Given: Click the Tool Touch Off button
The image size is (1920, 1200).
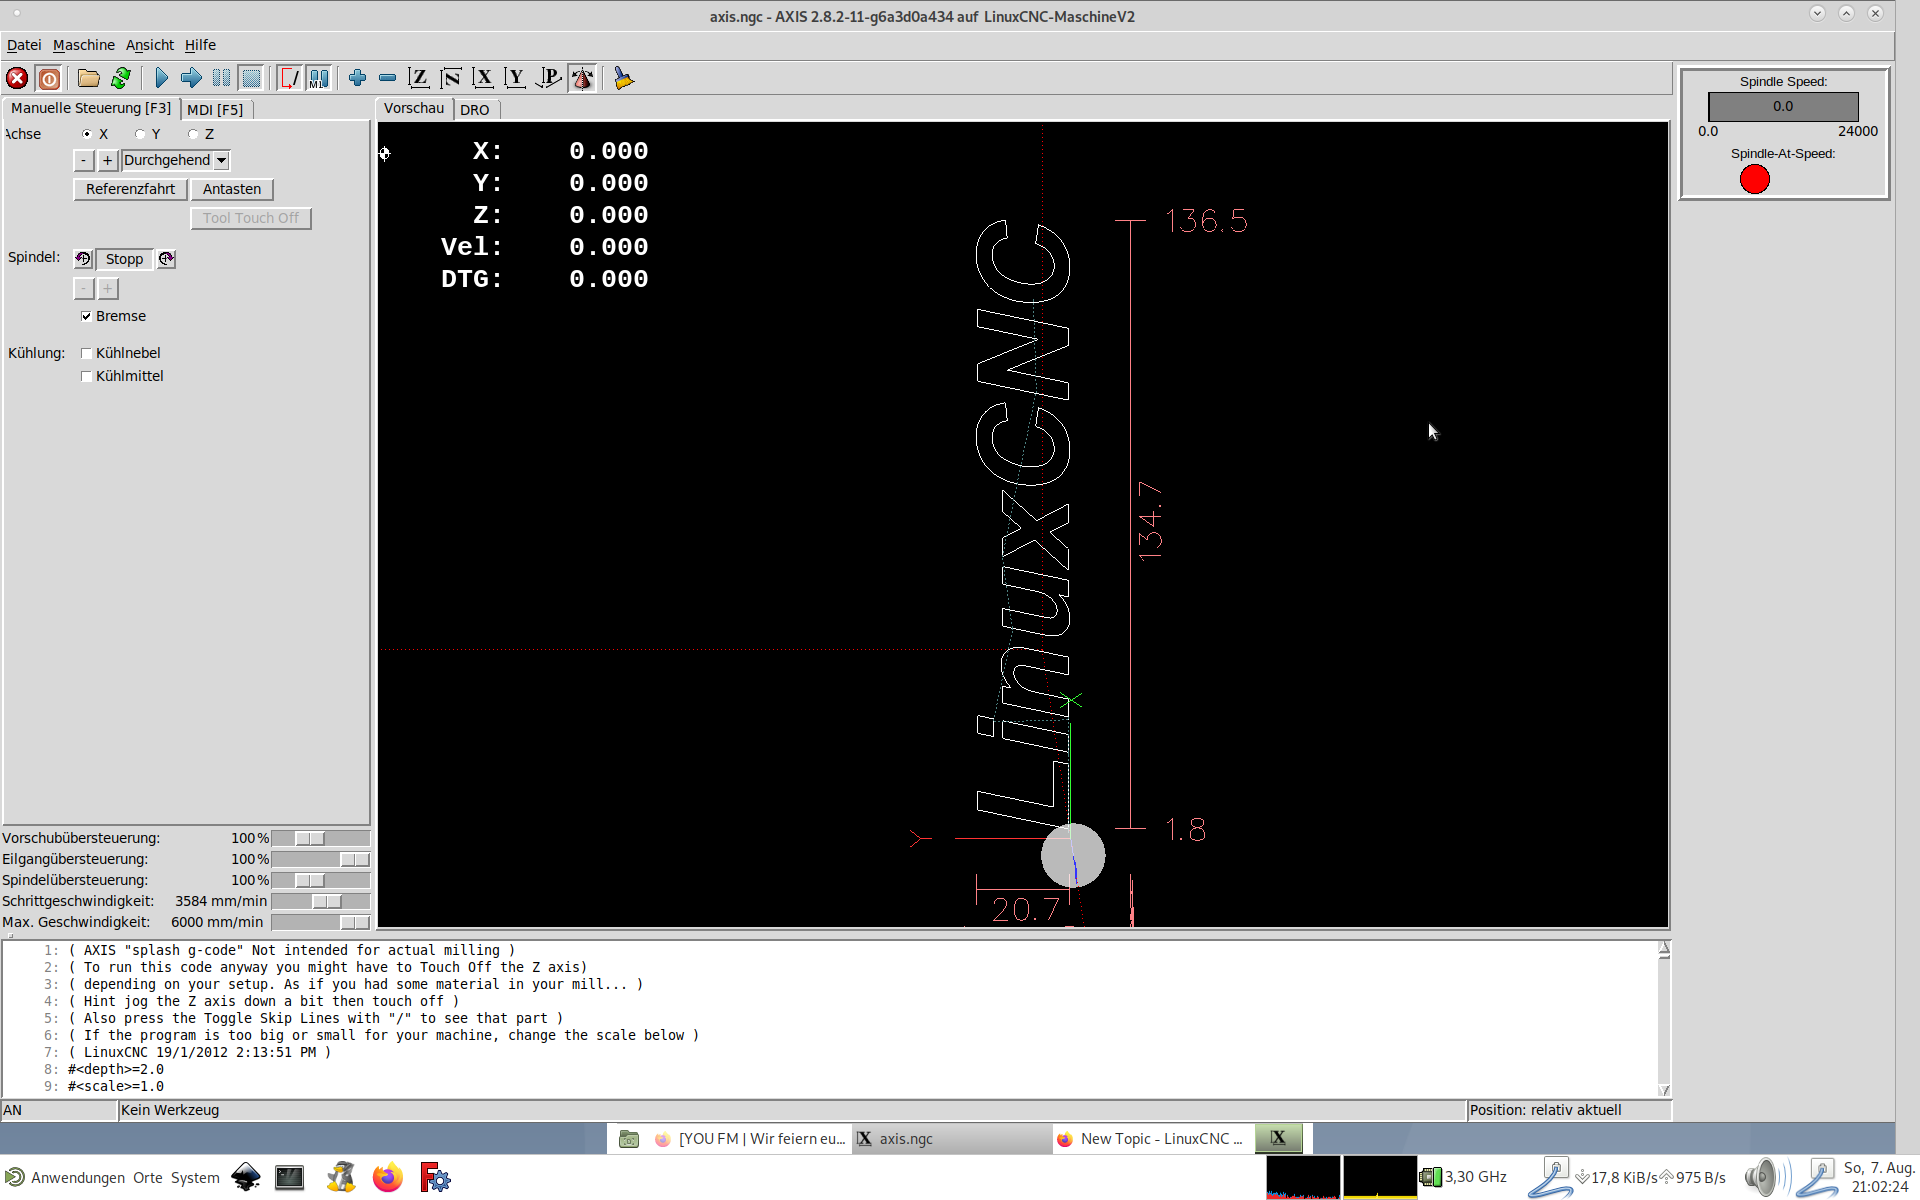Looking at the screenshot, I should coord(251,218).
